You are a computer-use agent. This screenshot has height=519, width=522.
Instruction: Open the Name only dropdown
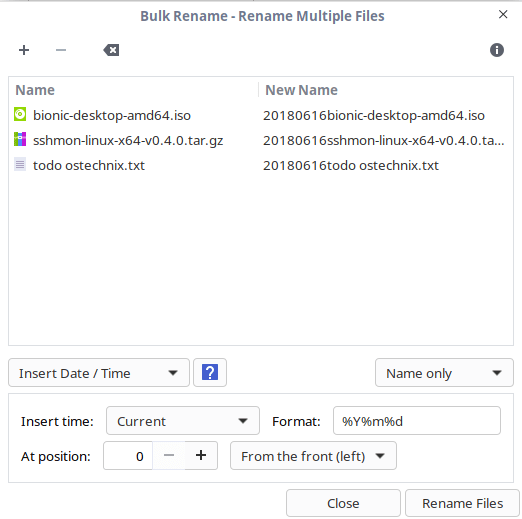pos(444,373)
